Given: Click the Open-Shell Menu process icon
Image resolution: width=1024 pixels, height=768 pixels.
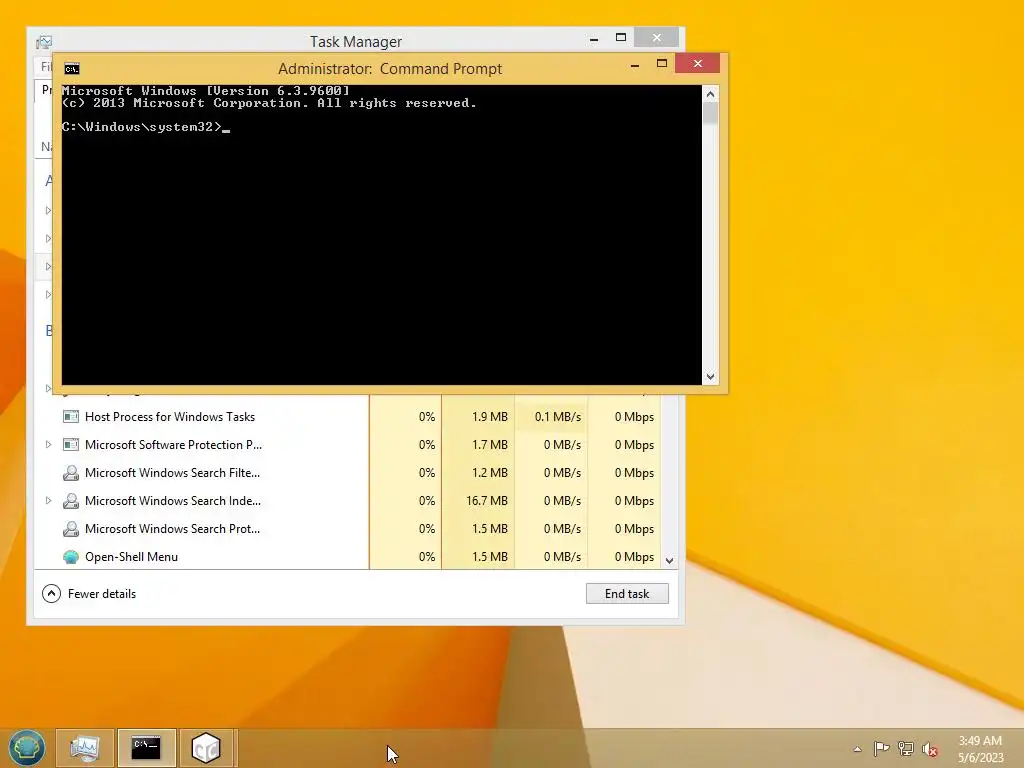Looking at the screenshot, I should [x=71, y=557].
